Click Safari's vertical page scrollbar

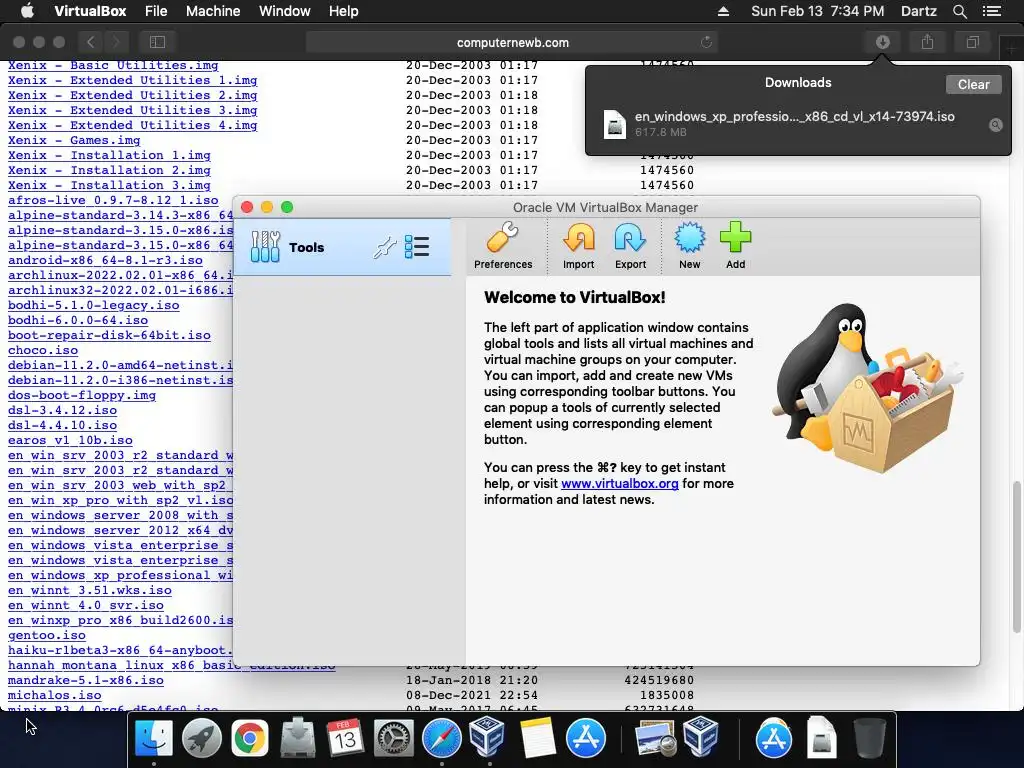pyautogui.click(x=1016, y=557)
